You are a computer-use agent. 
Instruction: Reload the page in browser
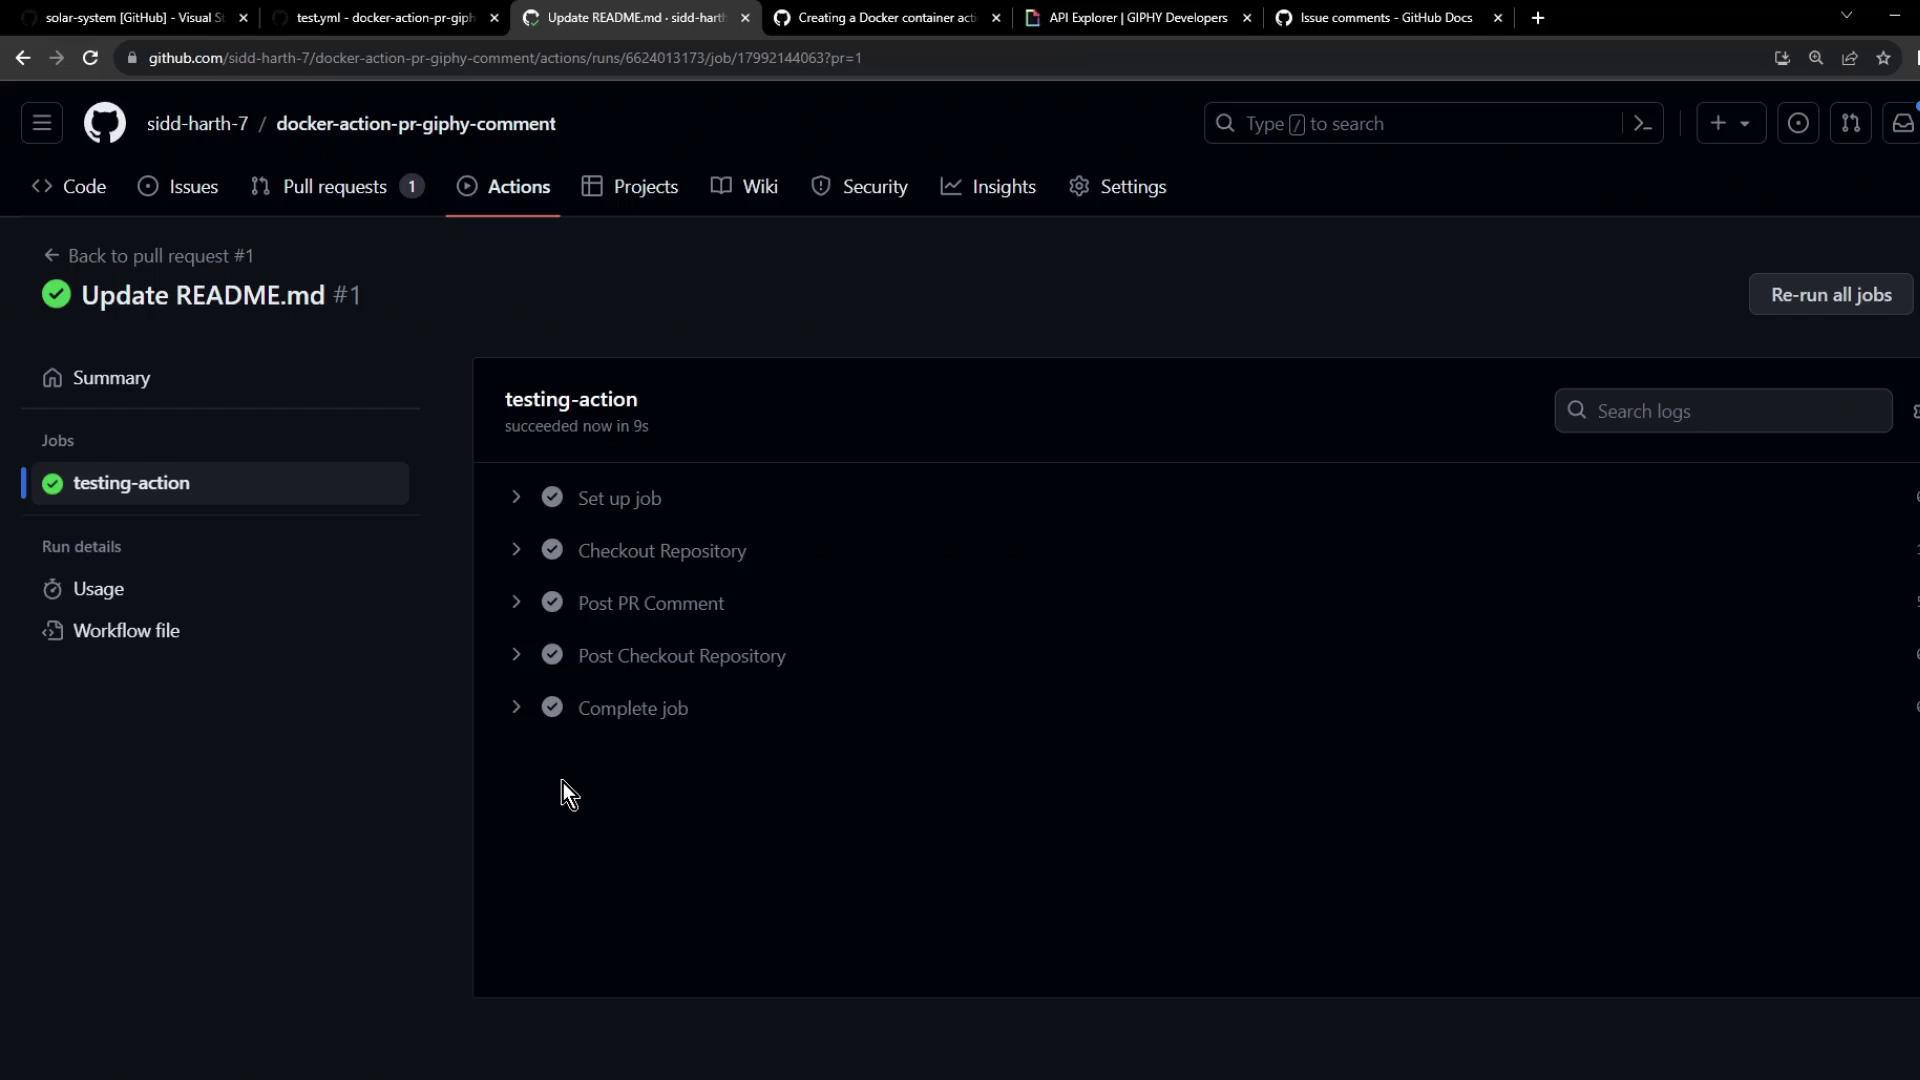90,58
